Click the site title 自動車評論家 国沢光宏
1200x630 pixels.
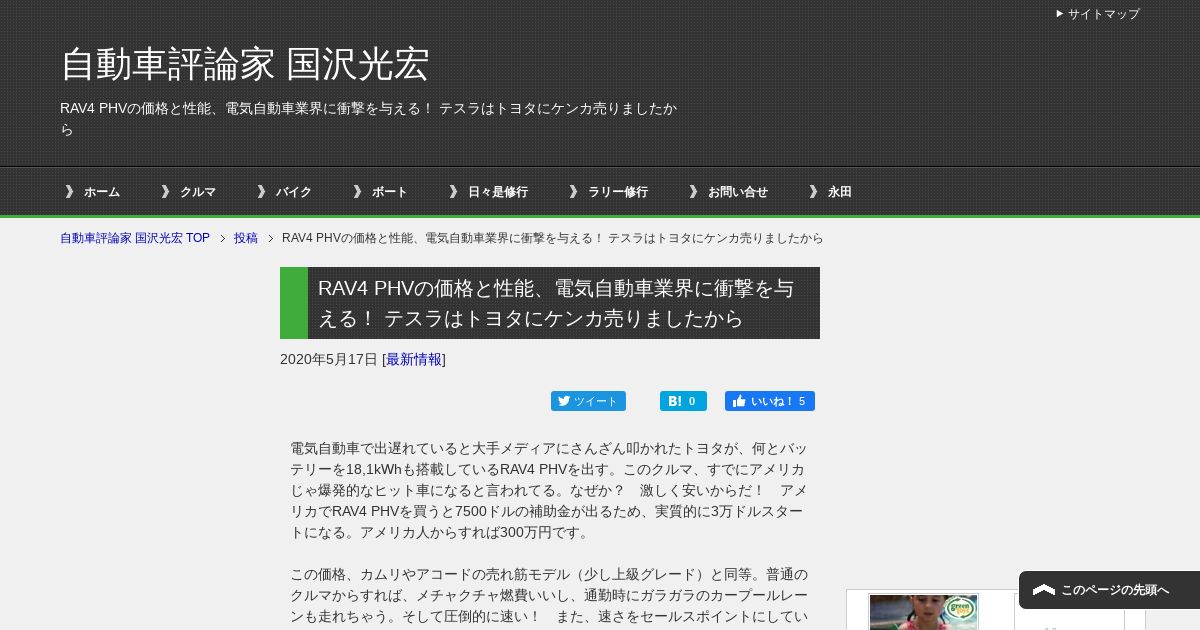[x=245, y=64]
